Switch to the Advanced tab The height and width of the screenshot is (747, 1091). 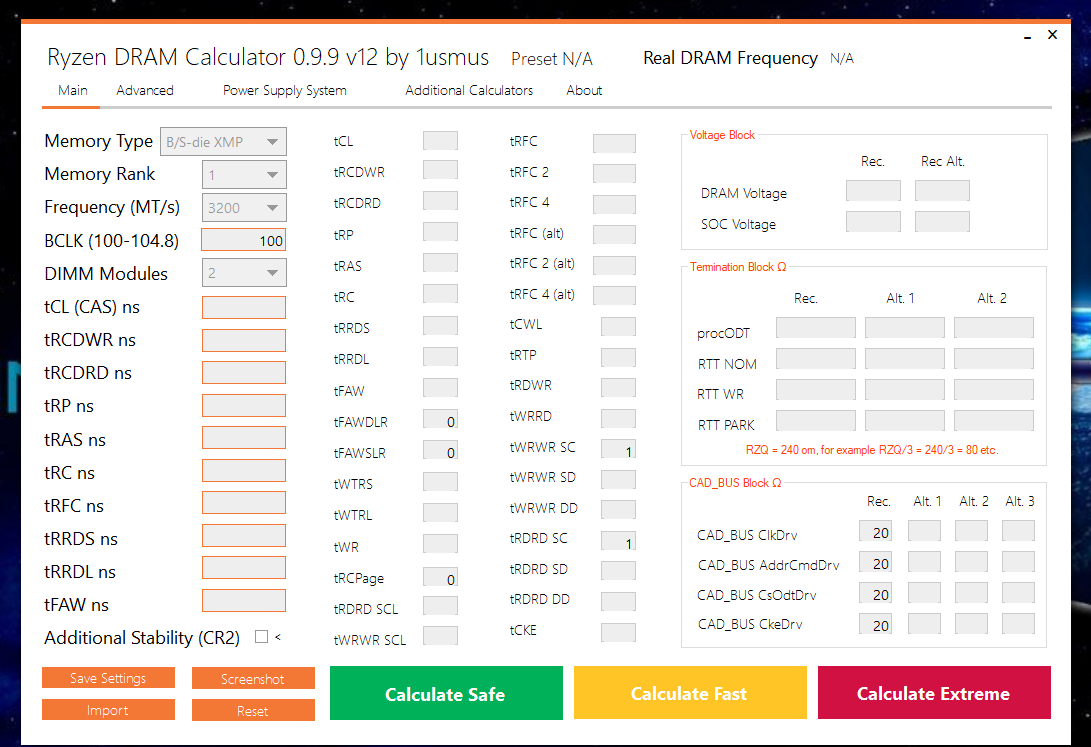tap(145, 90)
